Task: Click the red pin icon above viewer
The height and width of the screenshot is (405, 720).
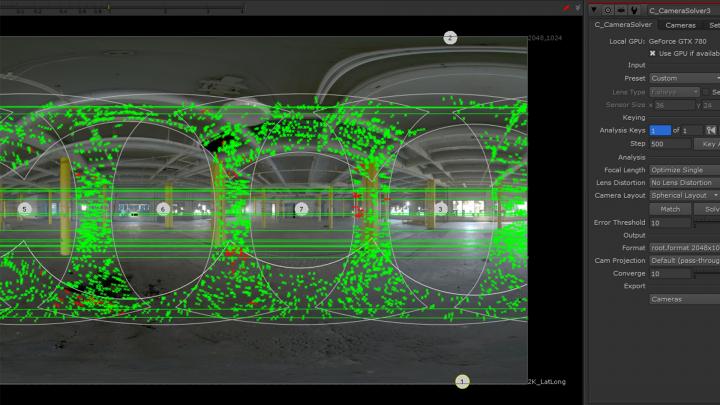Action: click(566, 7)
